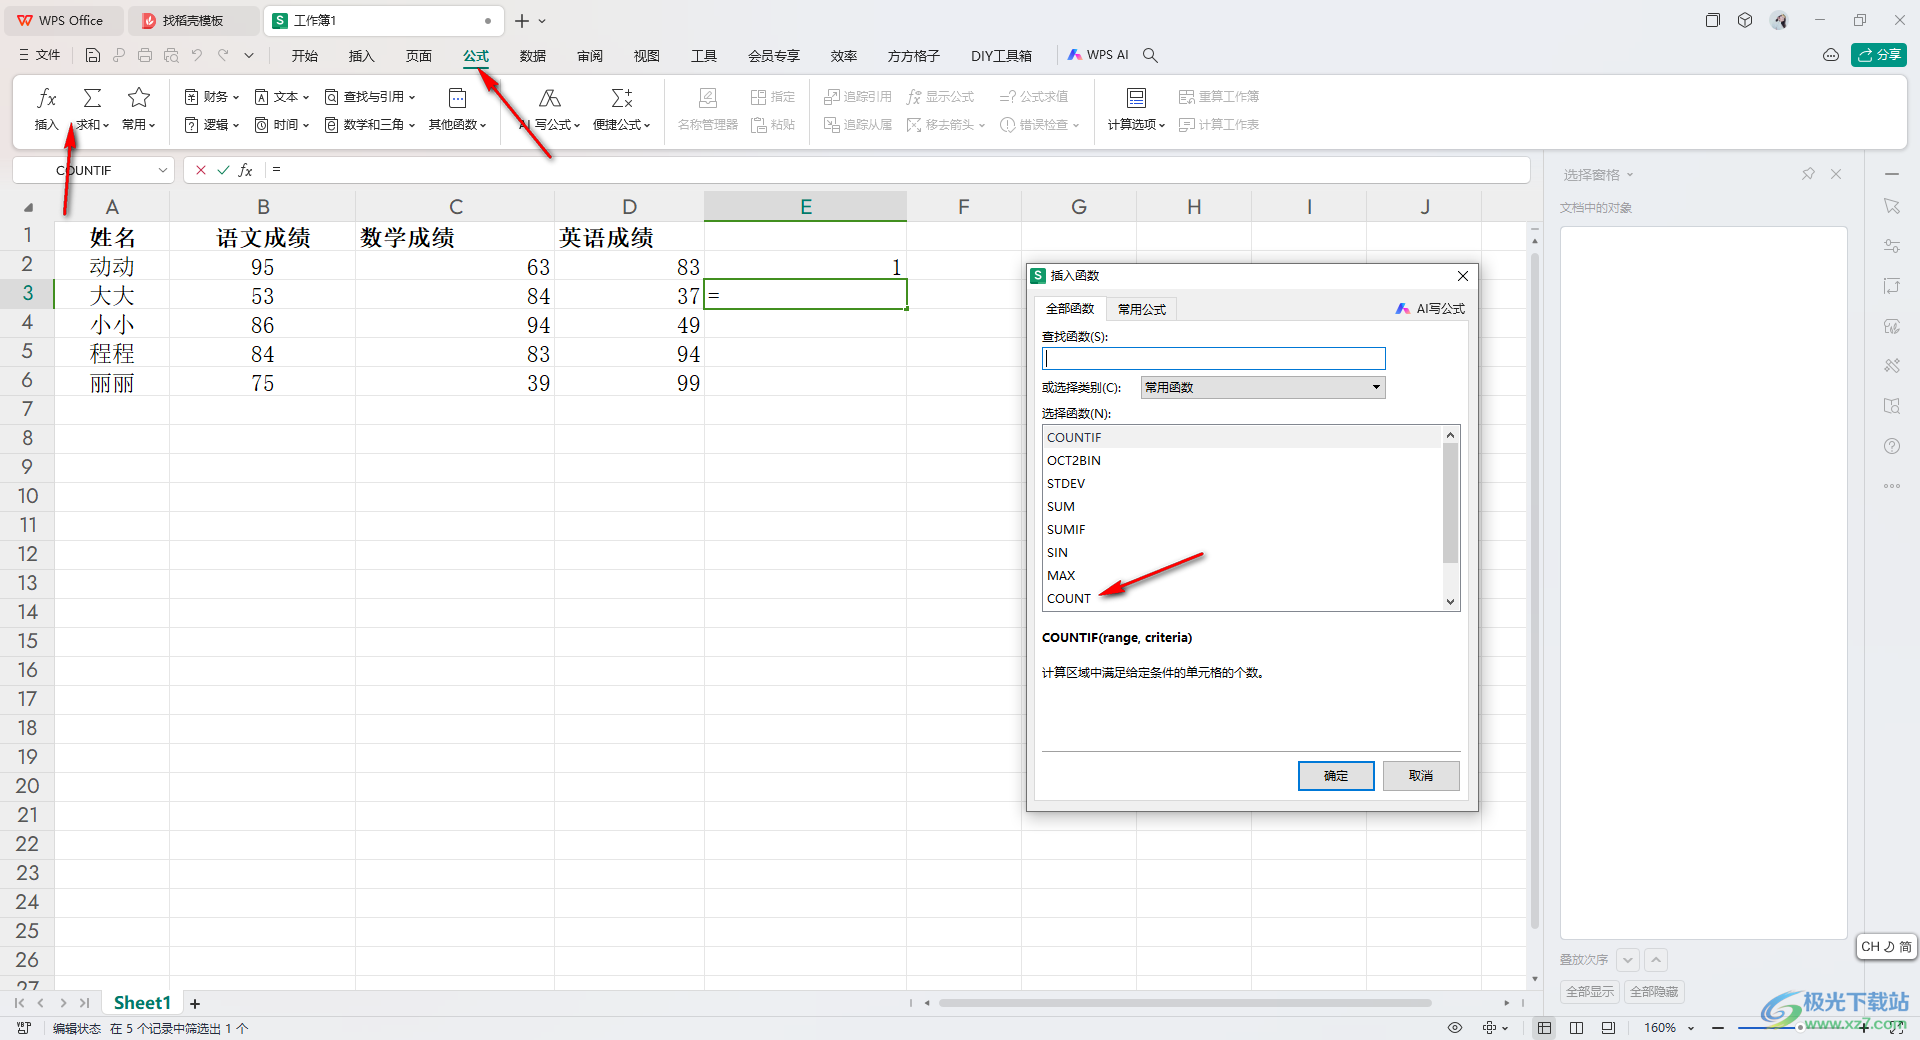The height and width of the screenshot is (1040, 1920).
Task: Pin the selection pane with the pin icon
Action: (x=1808, y=174)
